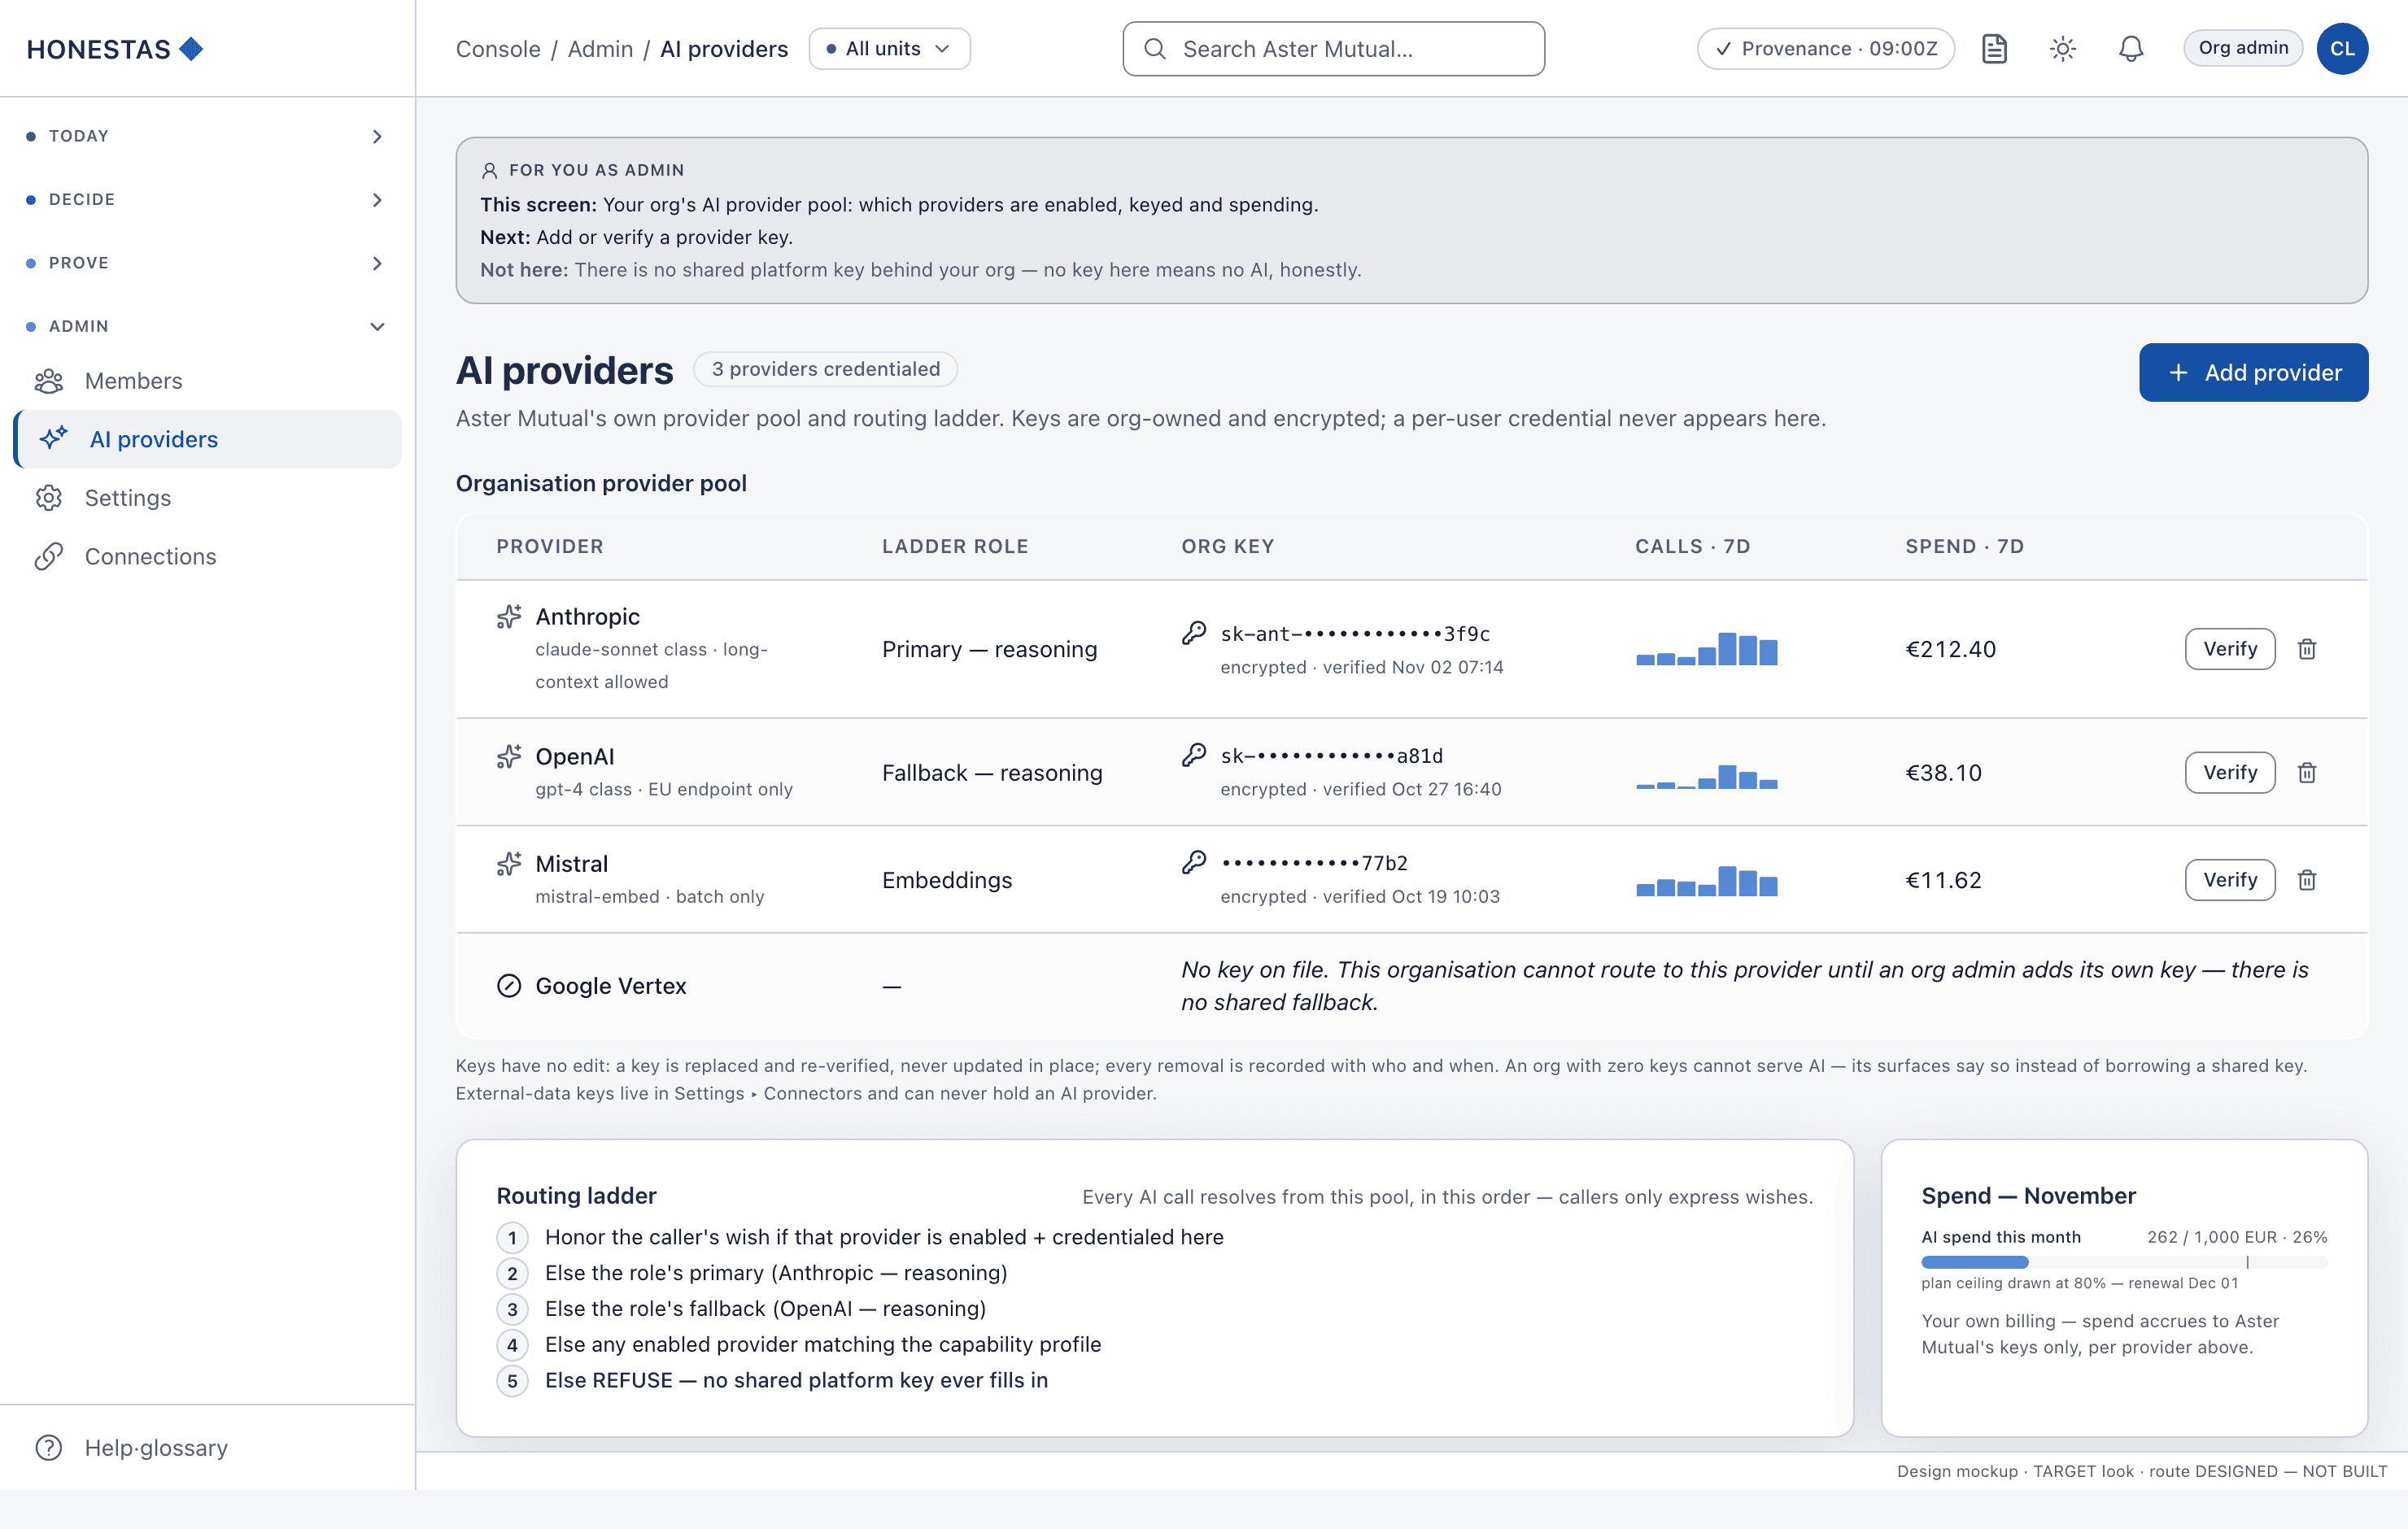Click the Primary — reasoning ladder role
Screen dimensions: 2408x1529
click(989, 649)
